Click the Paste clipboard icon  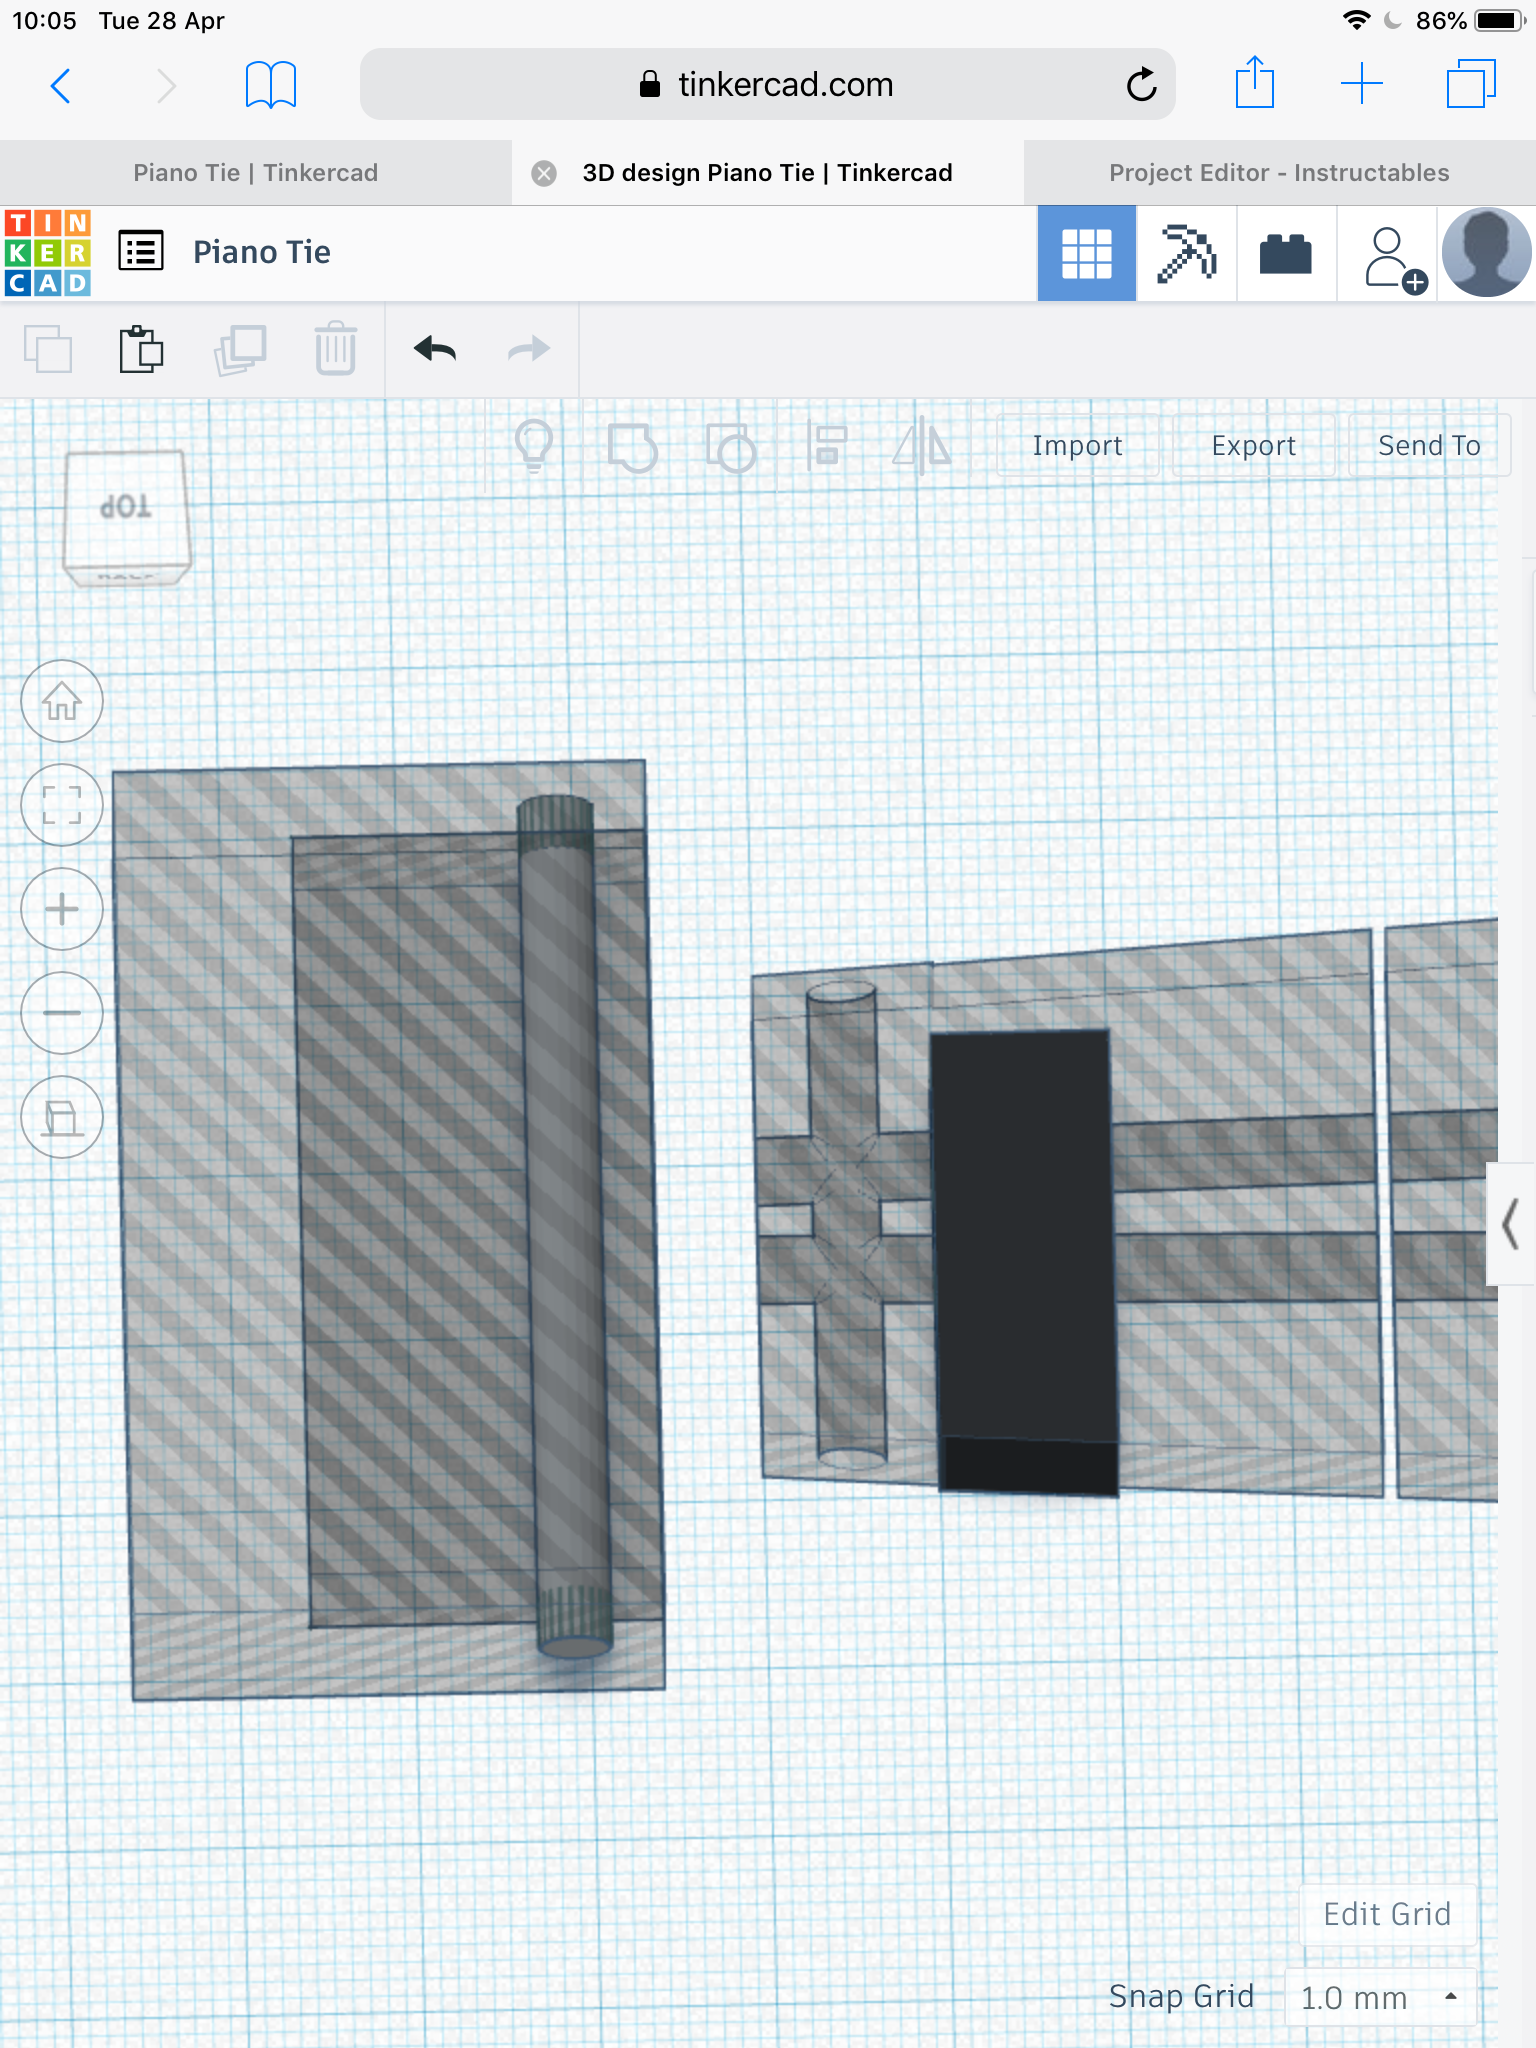click(x=142, y=350)
